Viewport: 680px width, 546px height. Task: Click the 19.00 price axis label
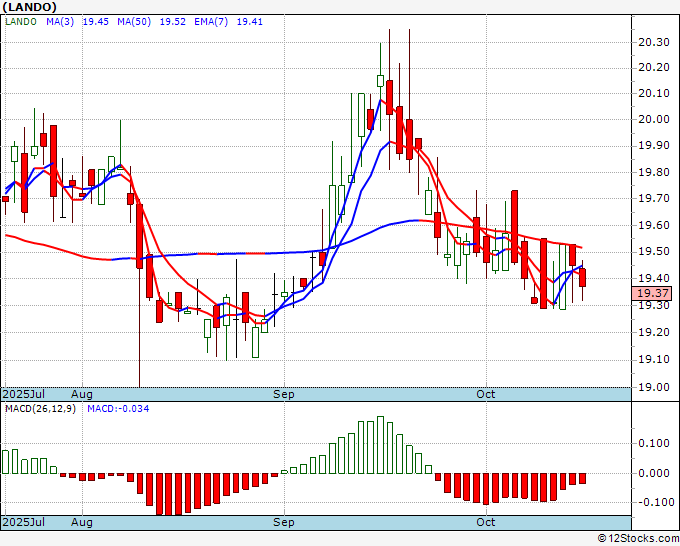(653, 387)
